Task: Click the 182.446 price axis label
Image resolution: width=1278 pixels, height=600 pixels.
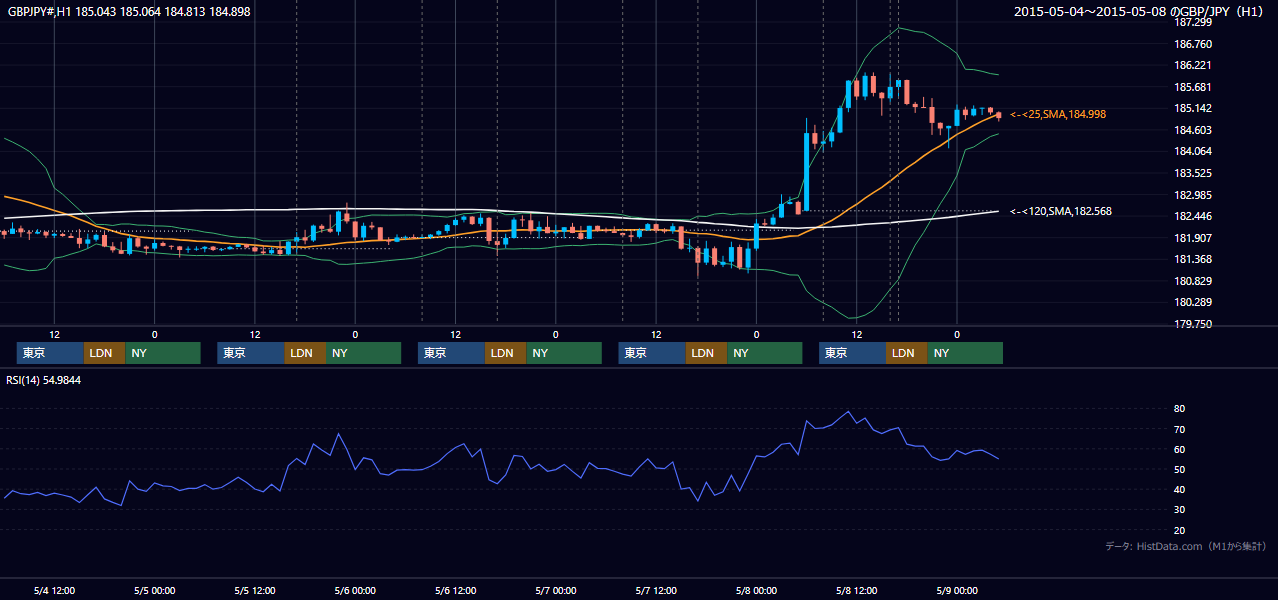Action: (x=1193, y=216)
